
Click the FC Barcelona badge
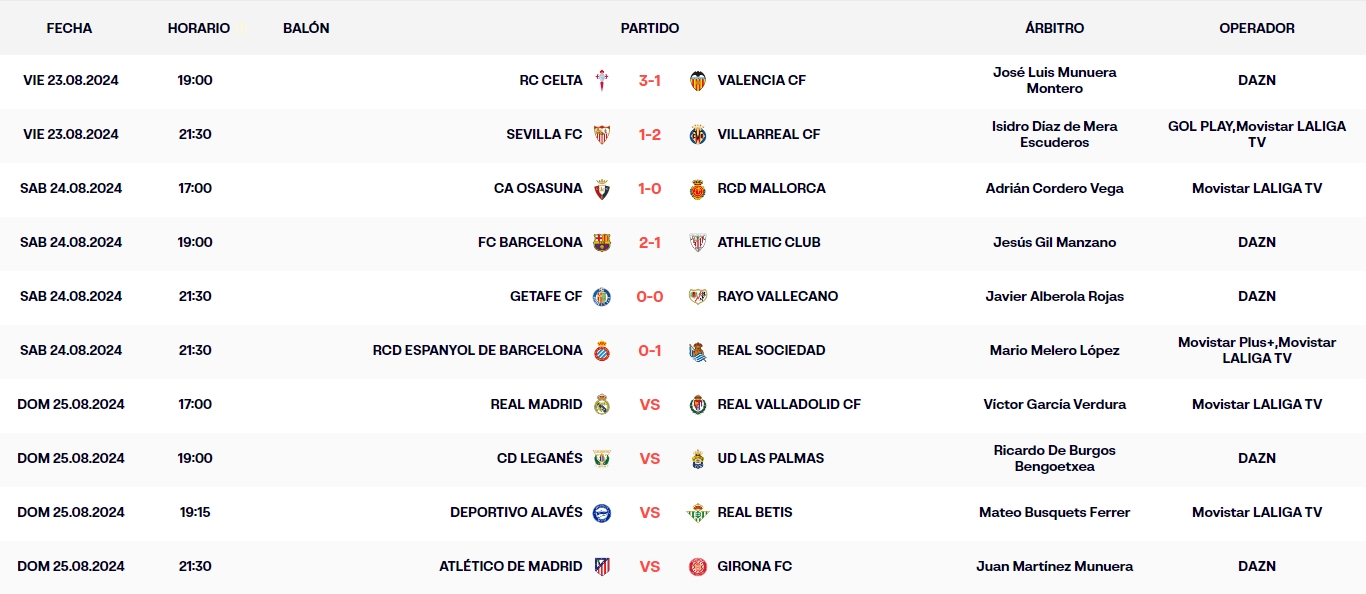click(600, 242)
